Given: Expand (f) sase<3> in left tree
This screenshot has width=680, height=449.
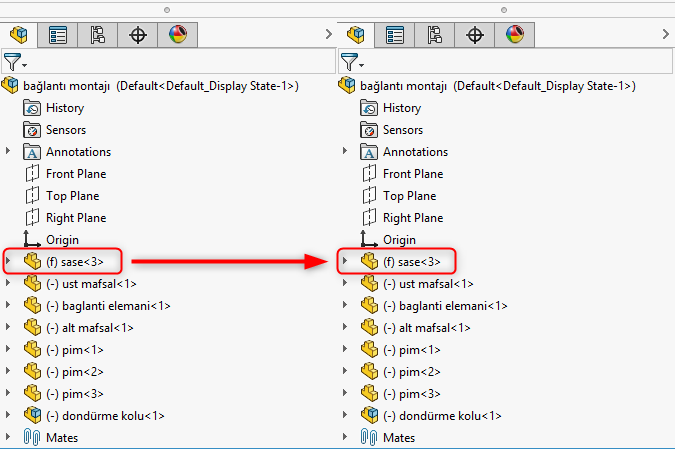Looking at the screenshot, I should pos(8,261).
